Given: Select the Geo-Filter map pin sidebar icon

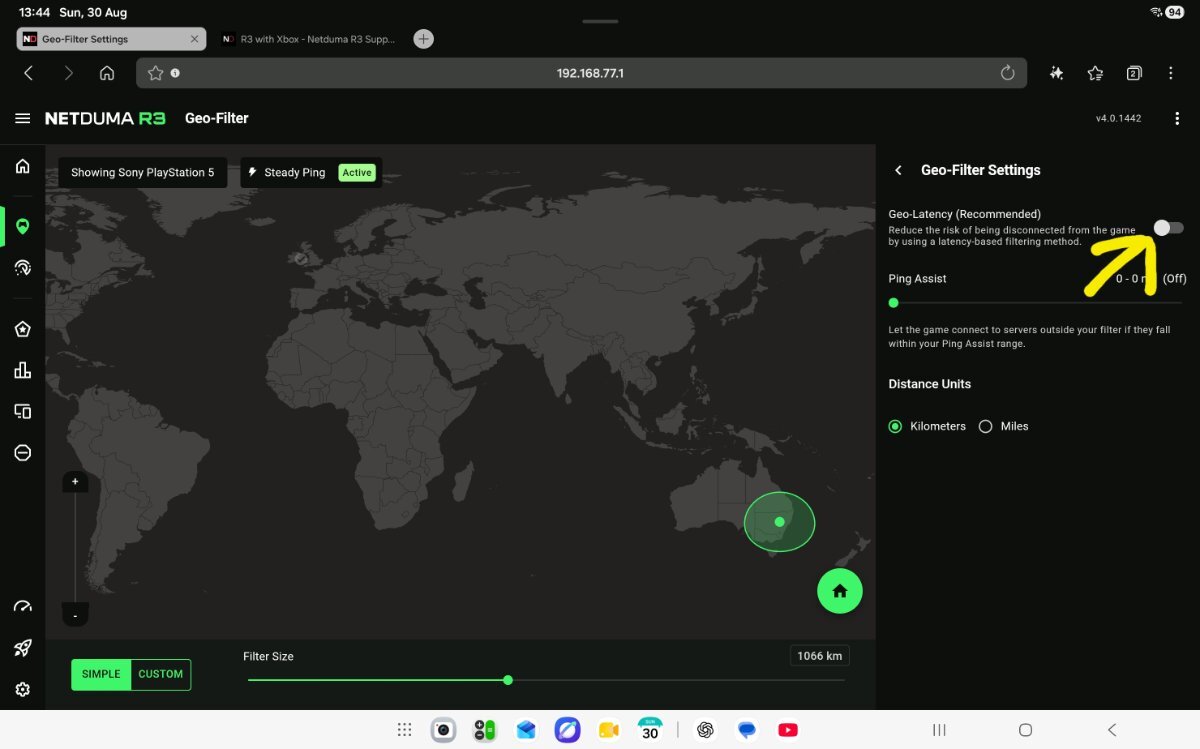Looking at the screenshot, I should (x=22, y=226).
